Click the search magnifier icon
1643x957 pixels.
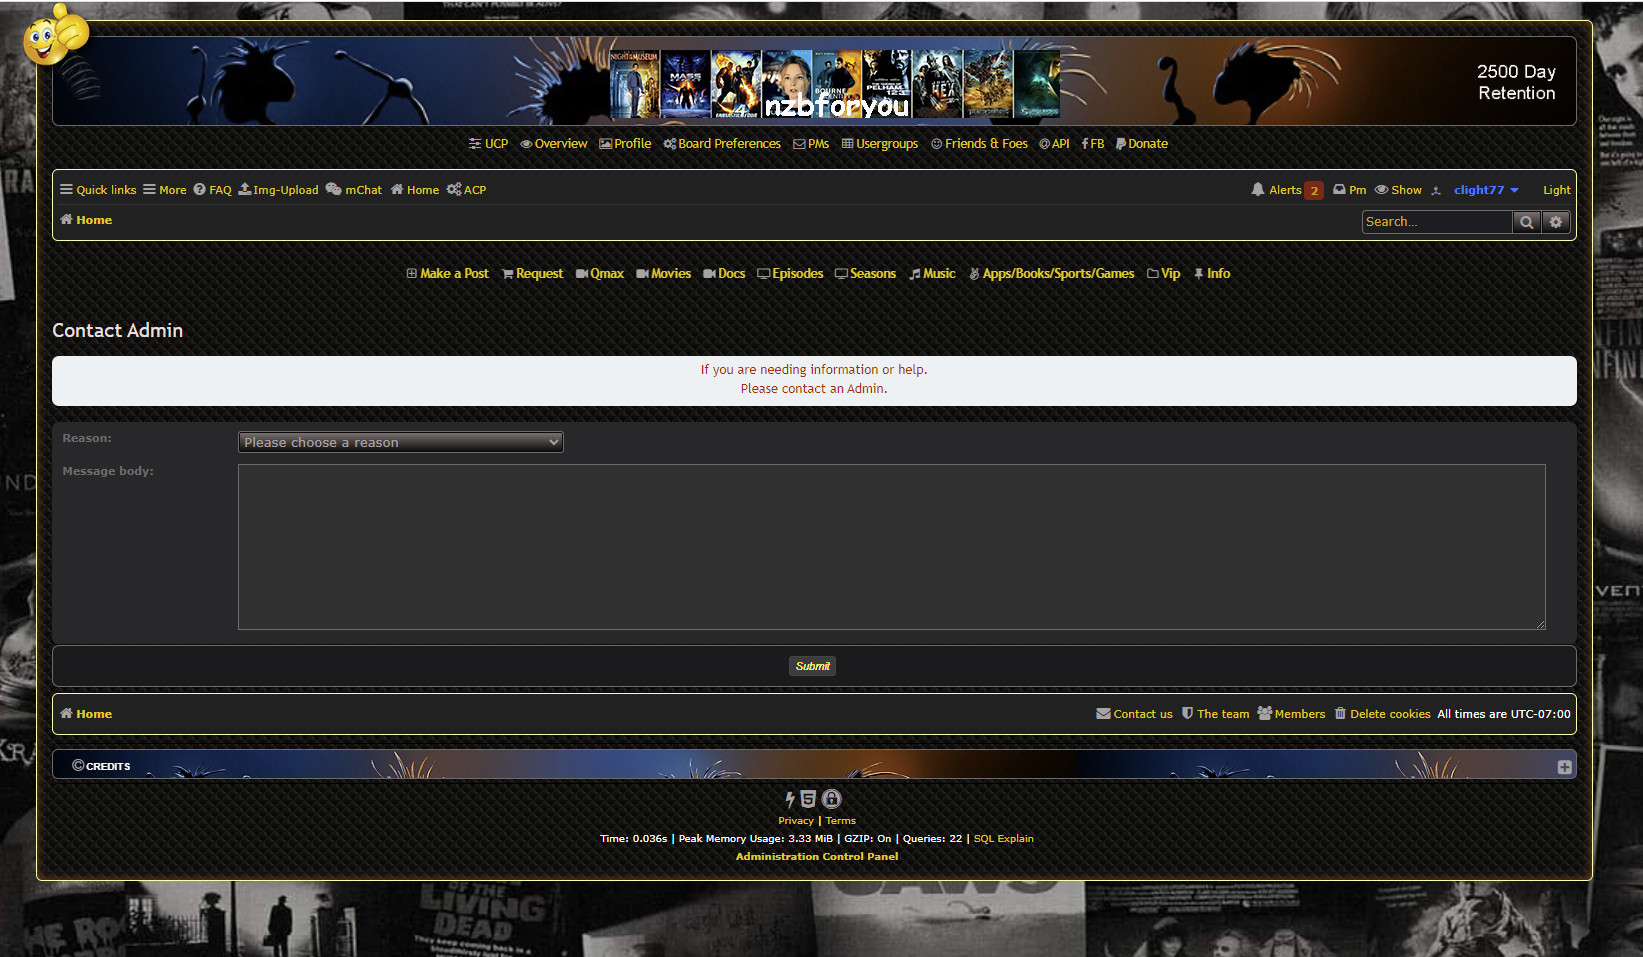pos(1526,222)
